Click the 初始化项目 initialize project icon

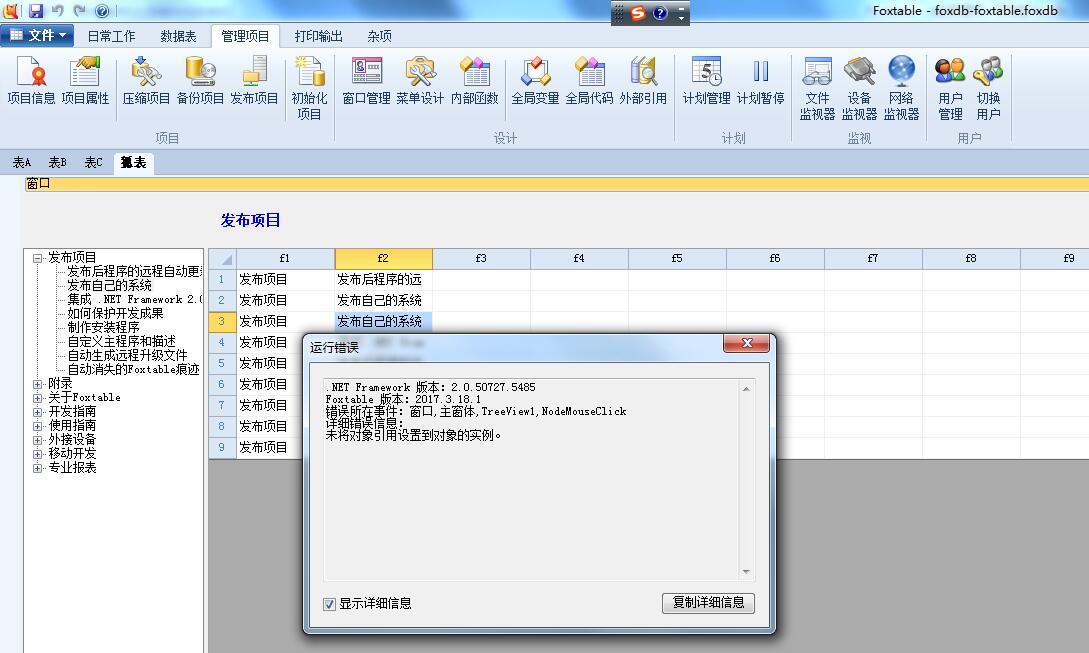point(309,88)
